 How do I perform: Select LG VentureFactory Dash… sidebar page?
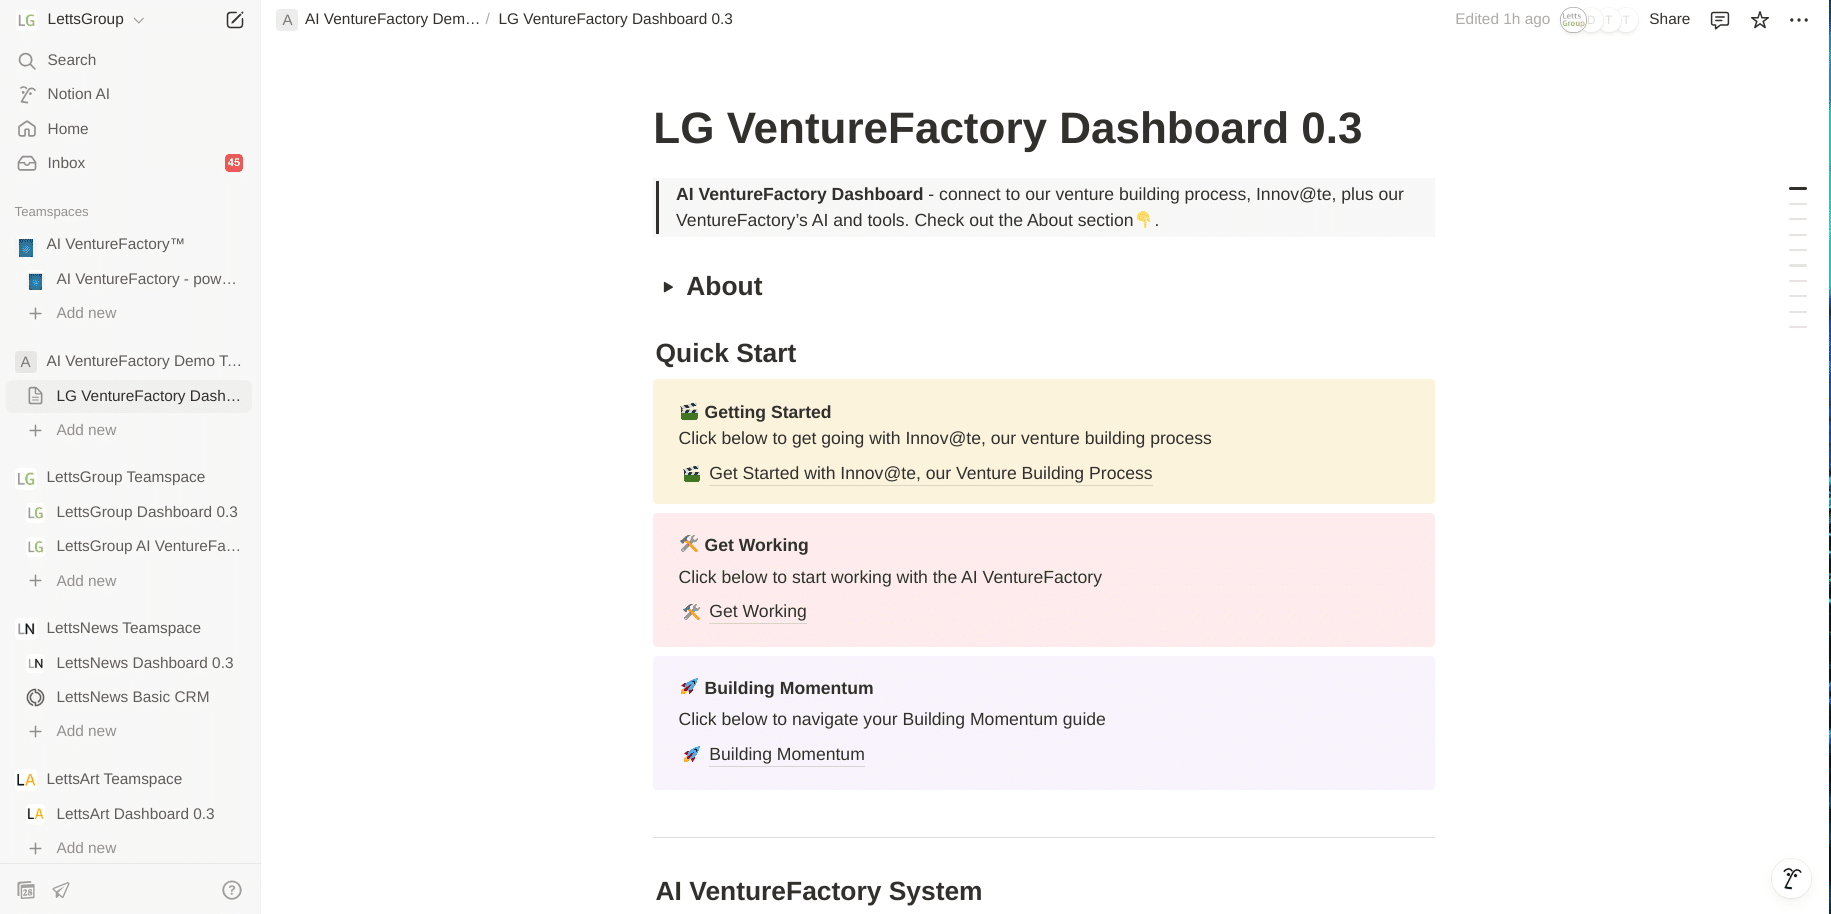[x=130, y=396]
